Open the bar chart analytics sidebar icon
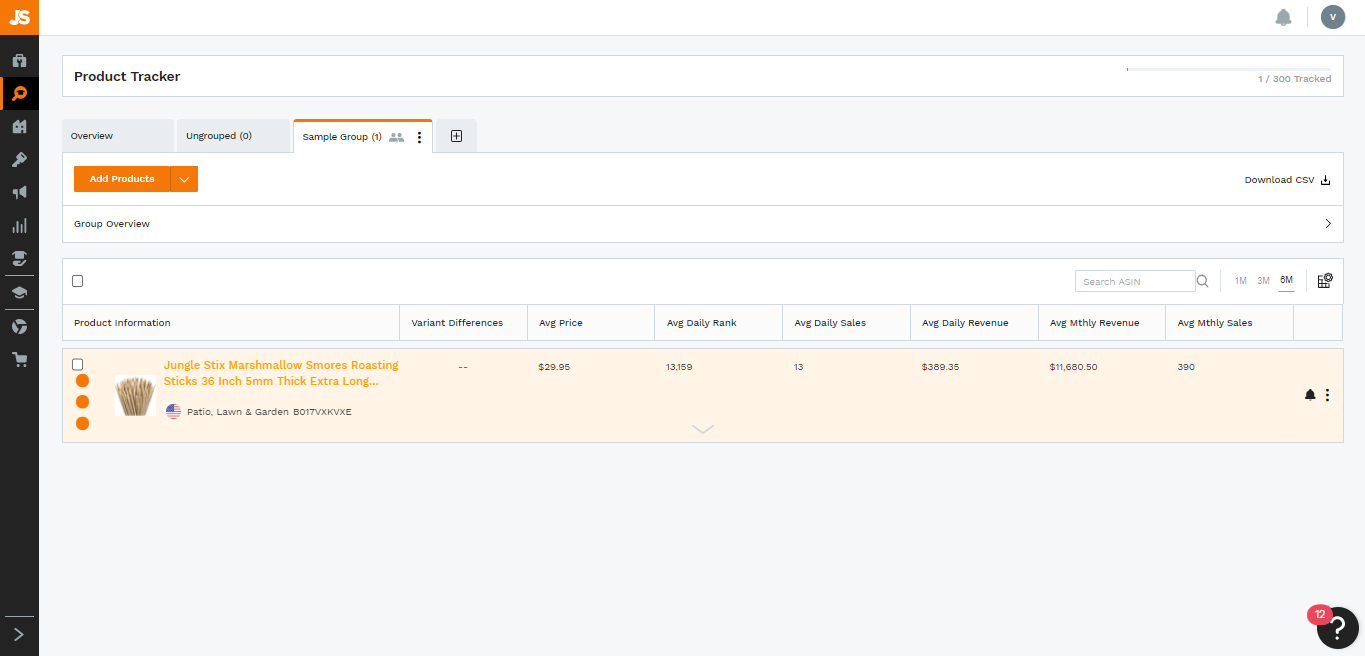The image size is (1365, 656). (x=19, y=226)
